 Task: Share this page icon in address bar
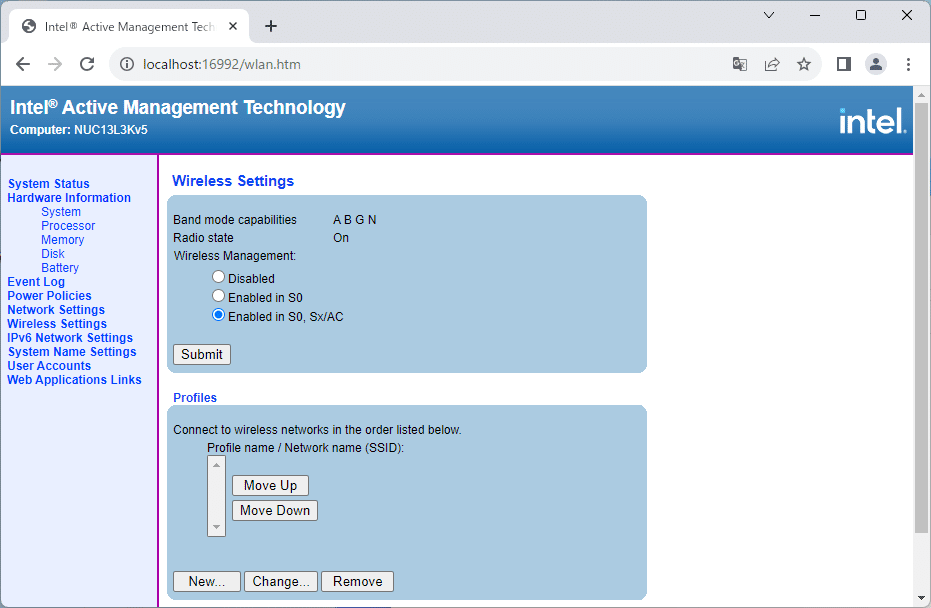(x=772, y=64)
